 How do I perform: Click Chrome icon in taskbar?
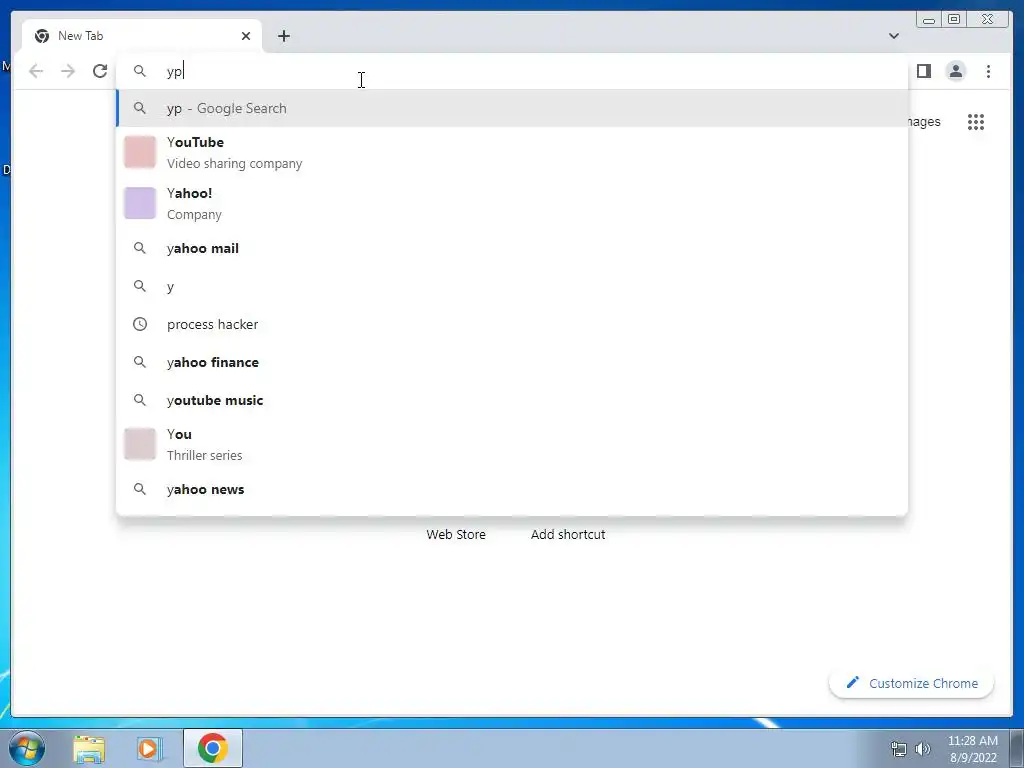(212, 748)
